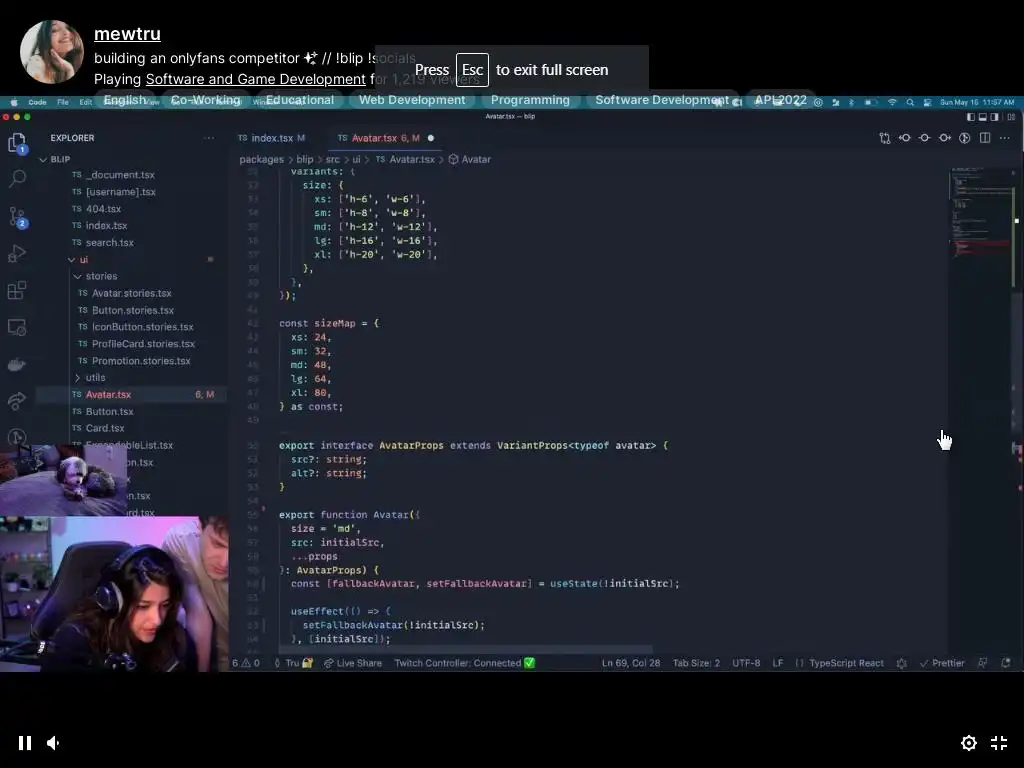Image resolution: width=1024 pixels, height=768 pixels.
Task: Open the File menu in macOS menu bar
Action: tap(63, 103)
